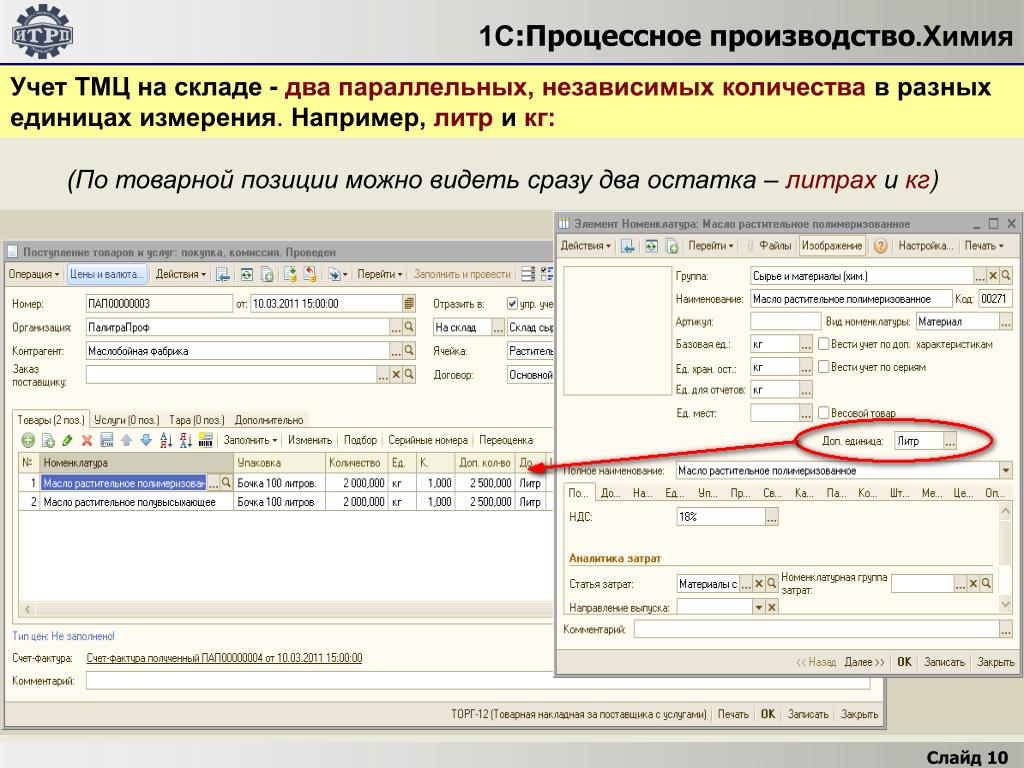Click ellipsis button of Базовая ед. field
Screen dimensions: 1024x768
tap(806, 344)
